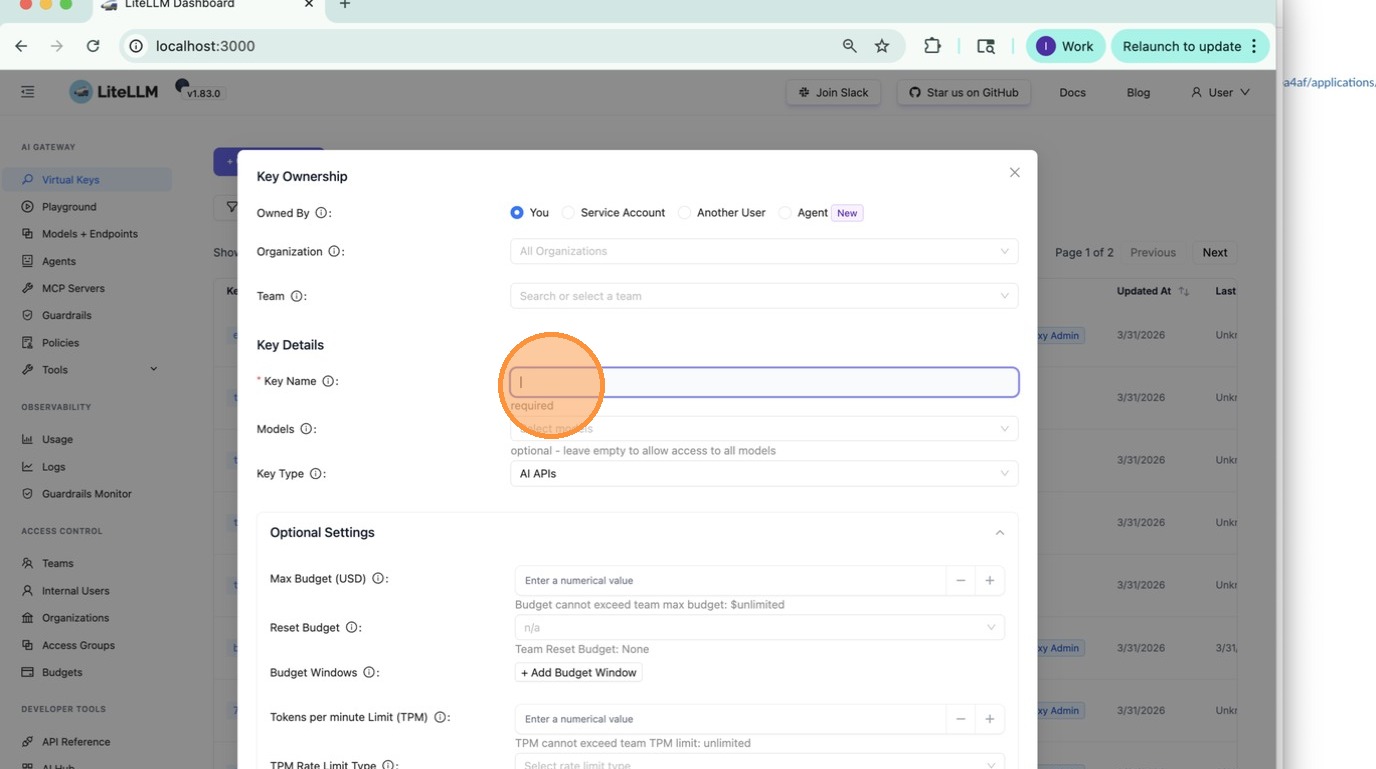1376x769 pixels.
Task: Click info icon next to Team
Action: [x=296, y=296]
